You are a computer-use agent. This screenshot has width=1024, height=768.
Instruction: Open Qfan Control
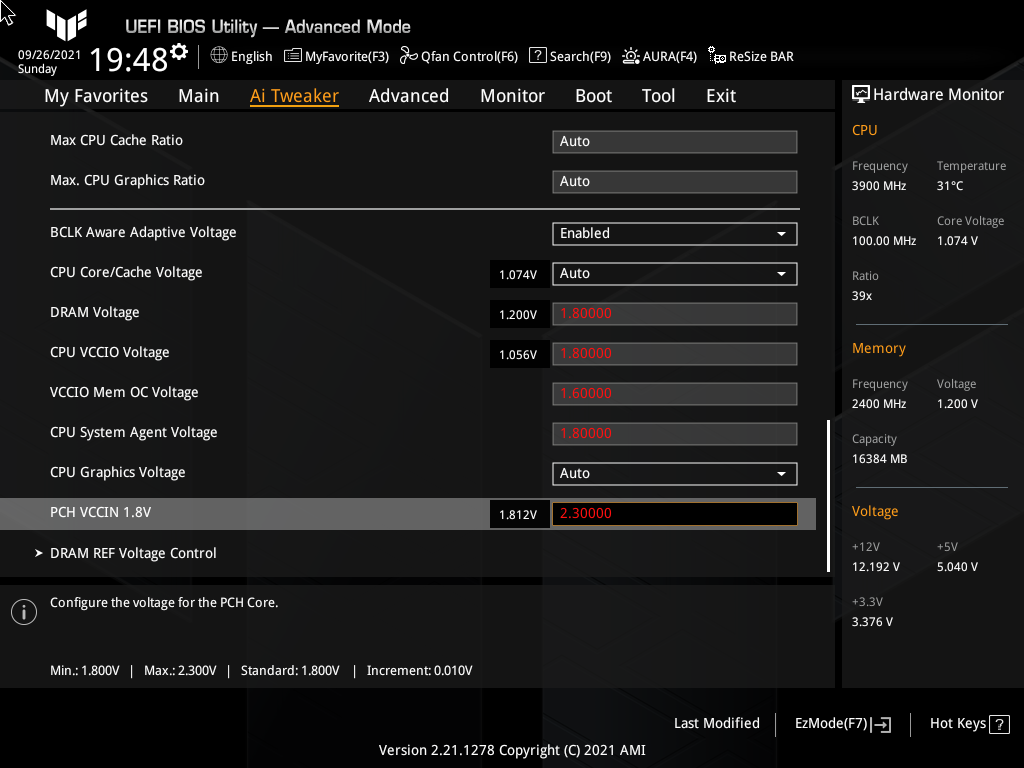click(x=459, y=56)
